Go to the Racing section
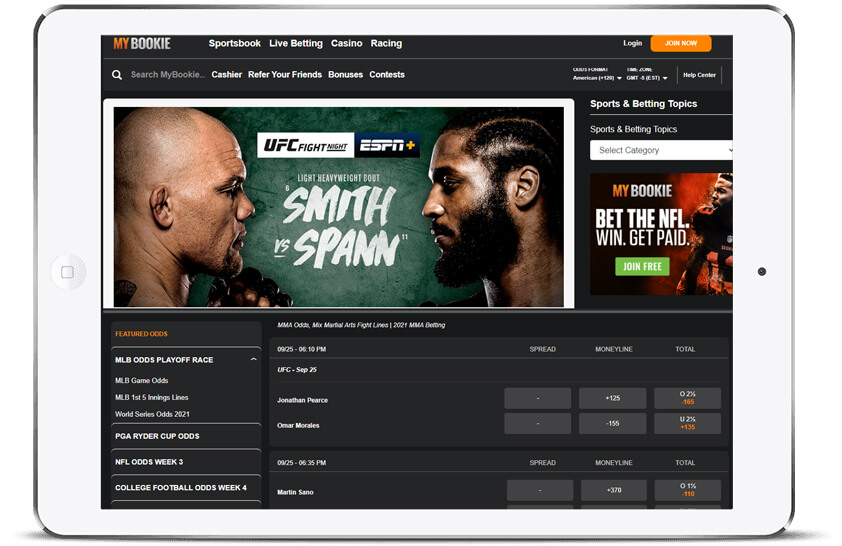Screen dimensions: 842x546 tap(386, 43)
